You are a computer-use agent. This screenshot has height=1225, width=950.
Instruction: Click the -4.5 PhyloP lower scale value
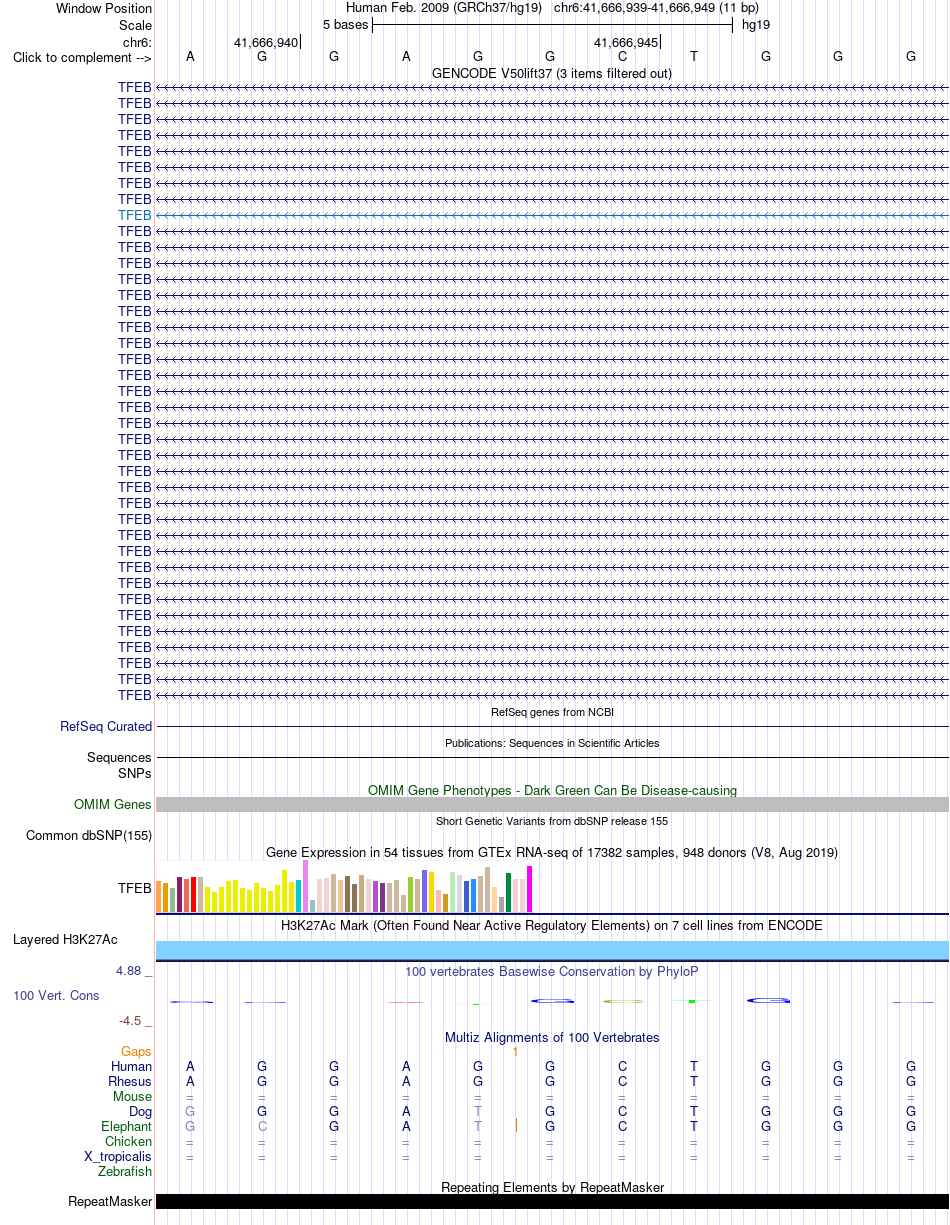click(x=135, y=1021)
